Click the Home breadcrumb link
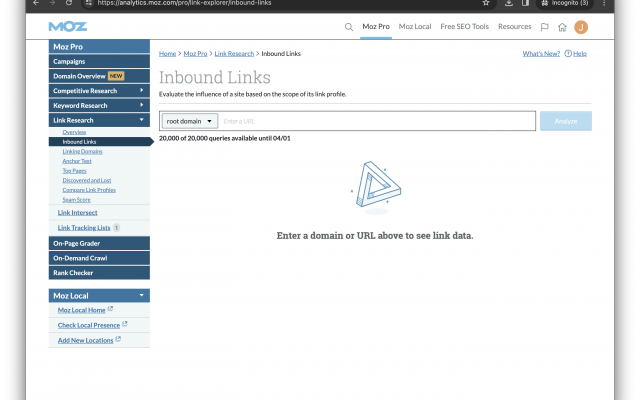The width and height of the screenshot is (640, 400). pos(167,53)
